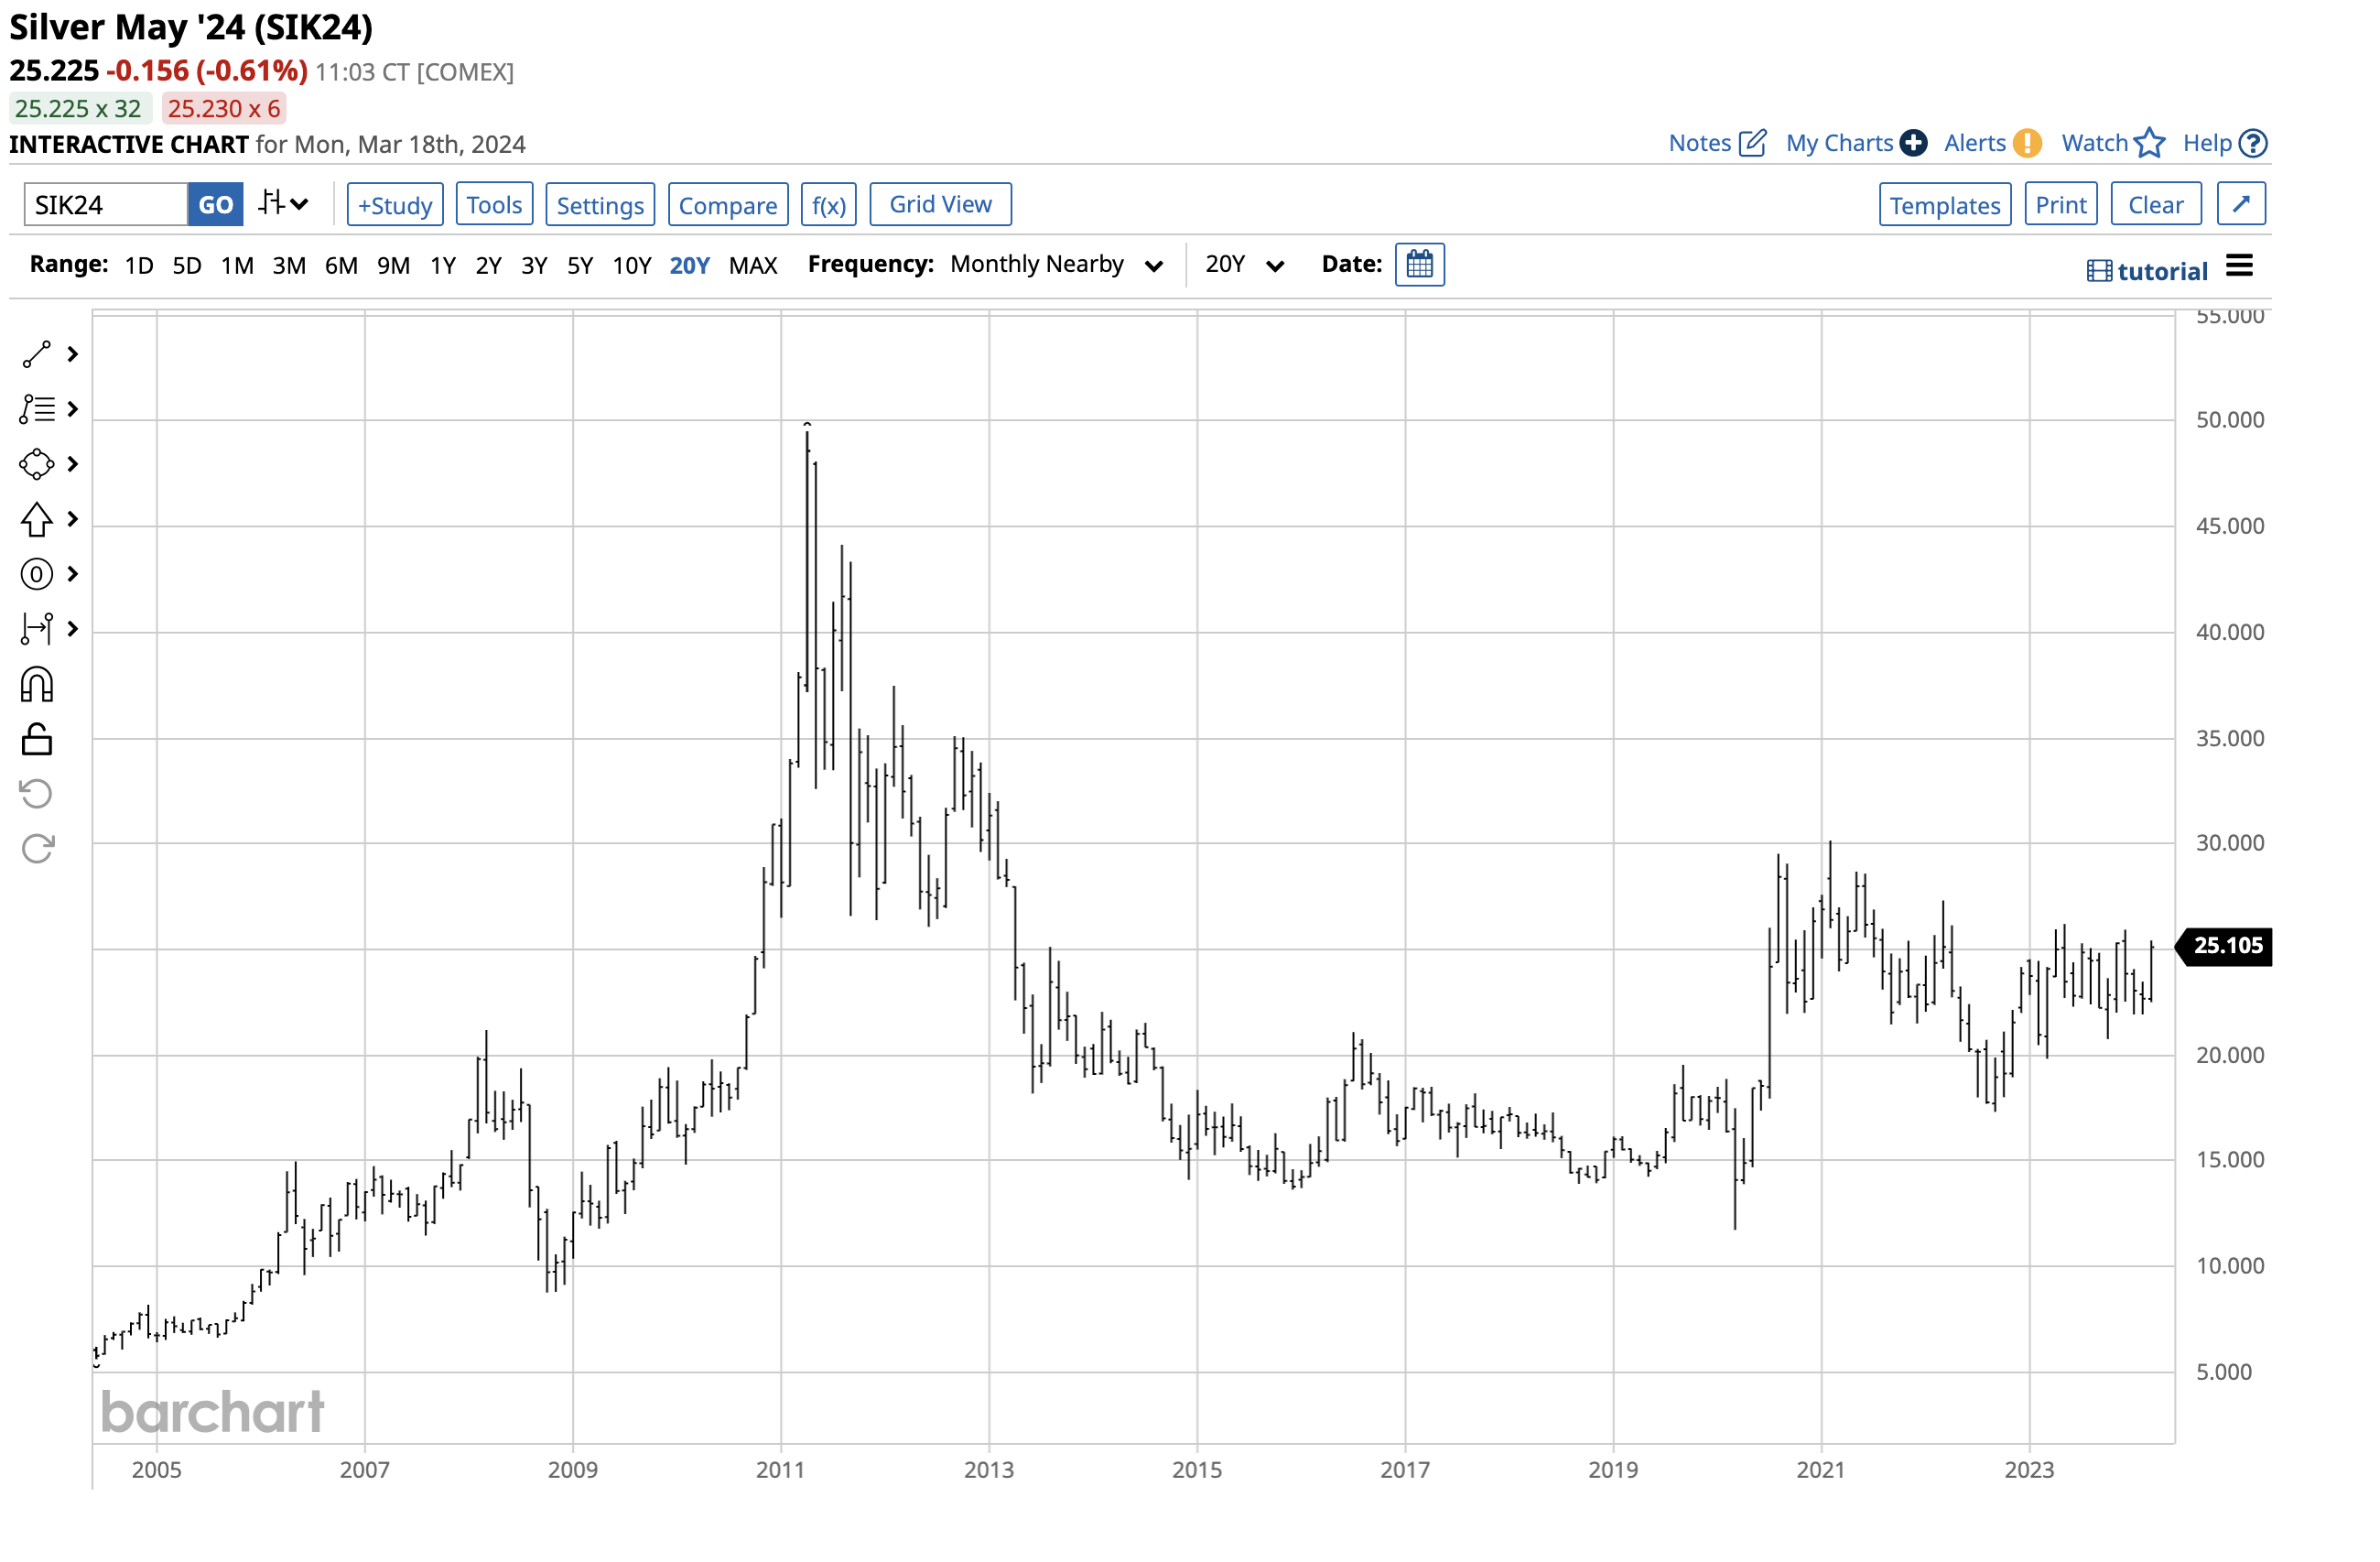
Task: Switch range to MAX
Action: 752,266
